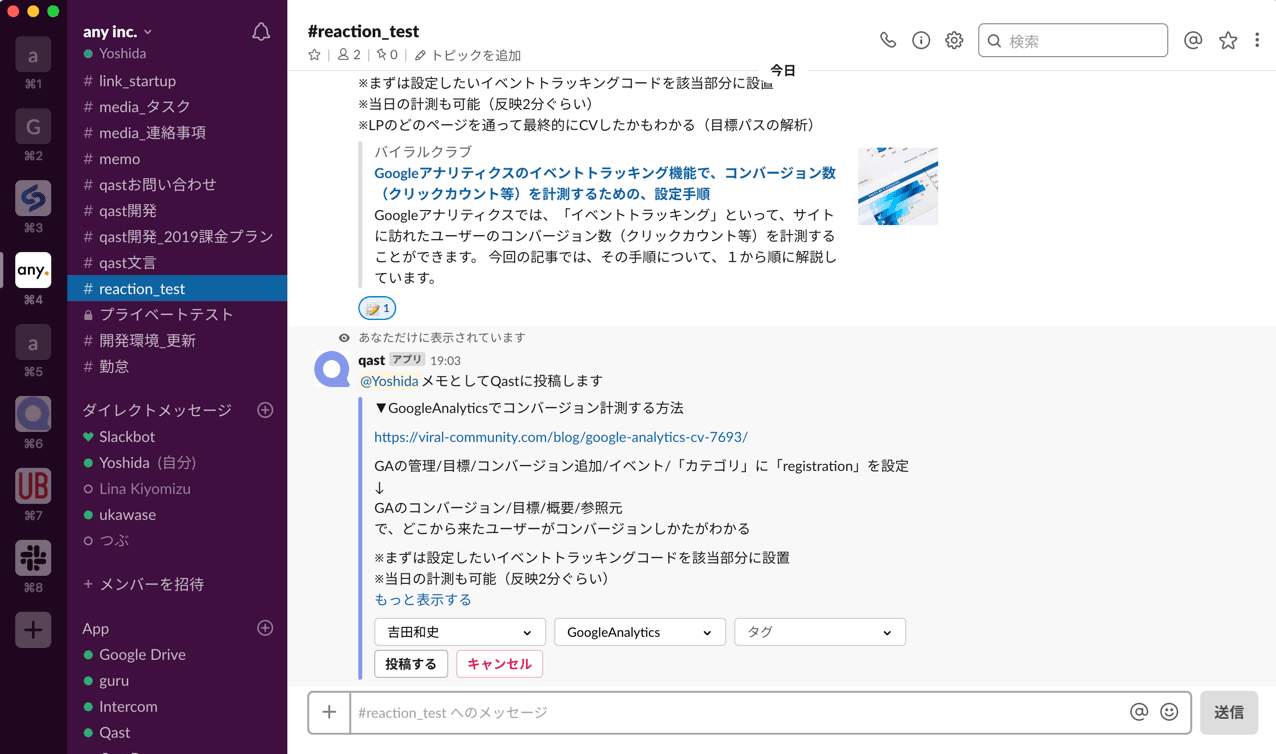Click the 送信 send button
Image resolution: width=1276 pixels, height=754 pixels.
click(x=1229, y=712)
